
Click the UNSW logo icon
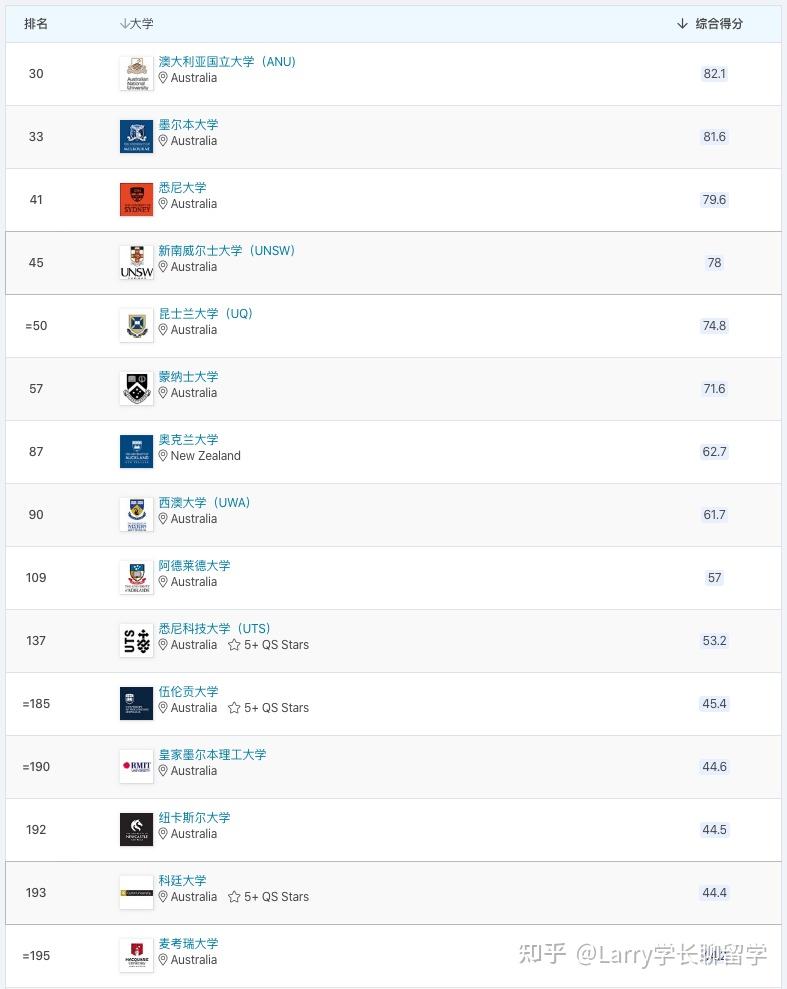click(x=136, y=263)
